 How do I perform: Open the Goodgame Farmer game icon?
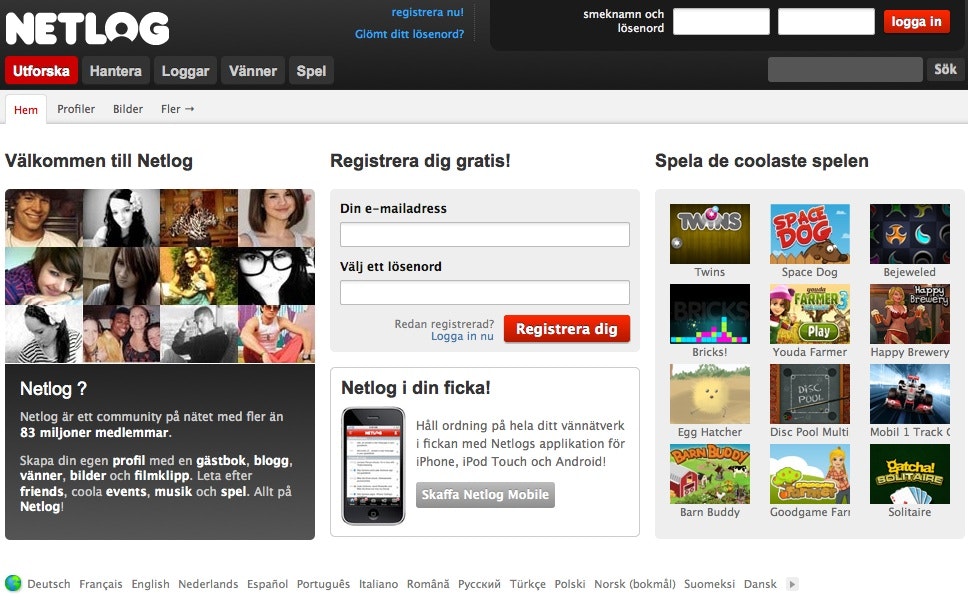click(809, 474)
